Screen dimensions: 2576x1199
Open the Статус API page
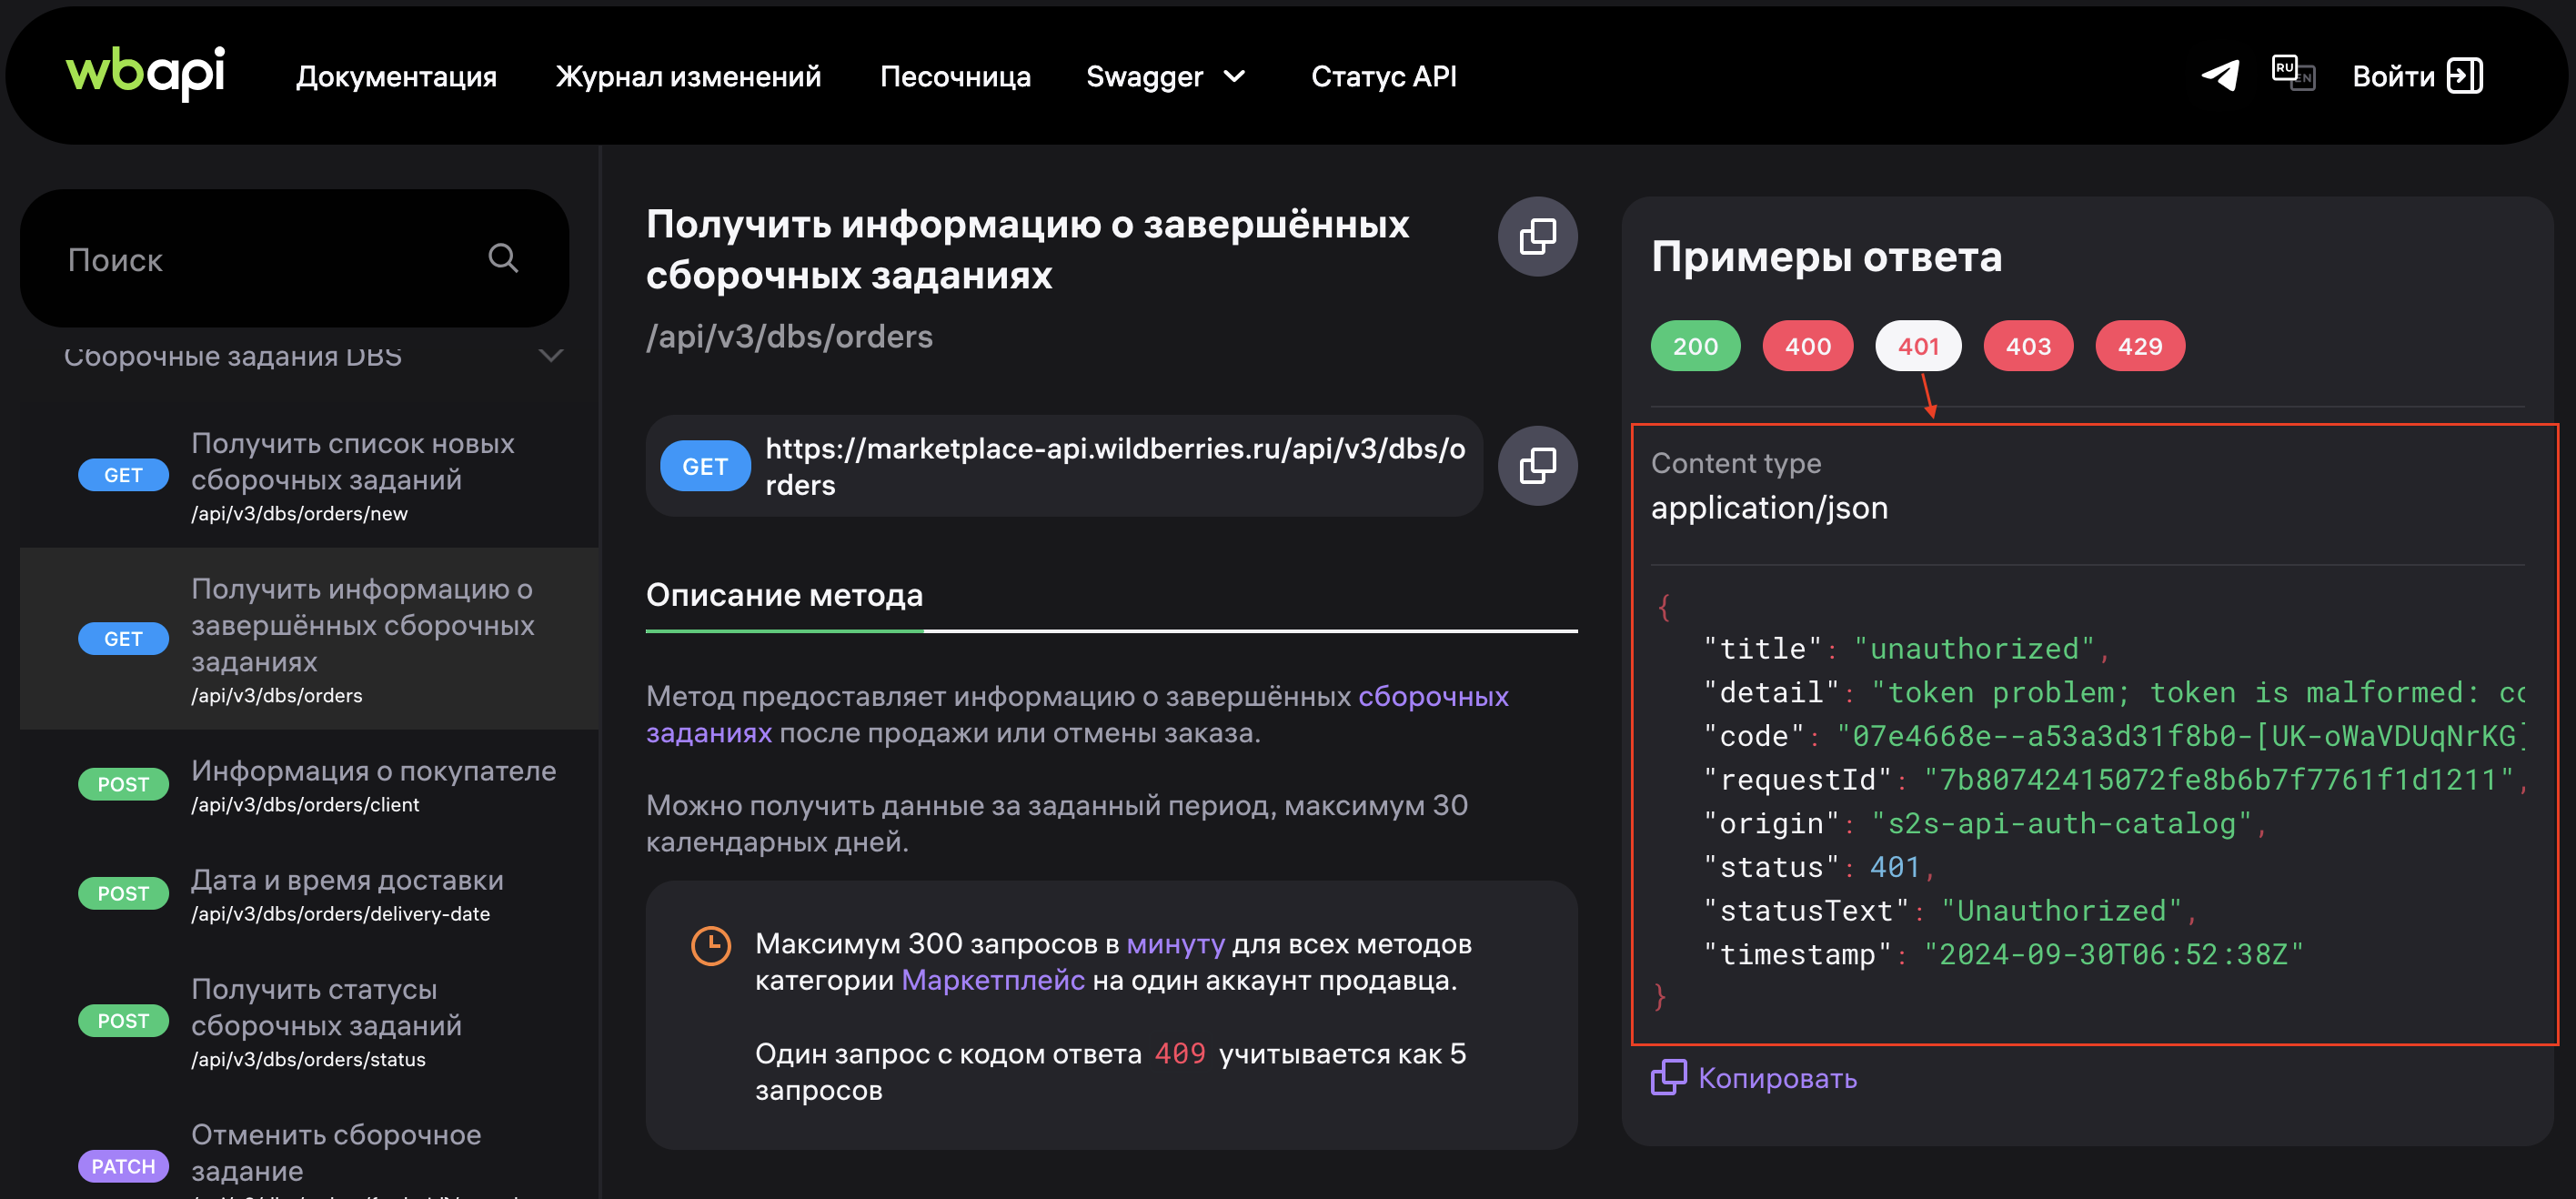pos(1383,76)
